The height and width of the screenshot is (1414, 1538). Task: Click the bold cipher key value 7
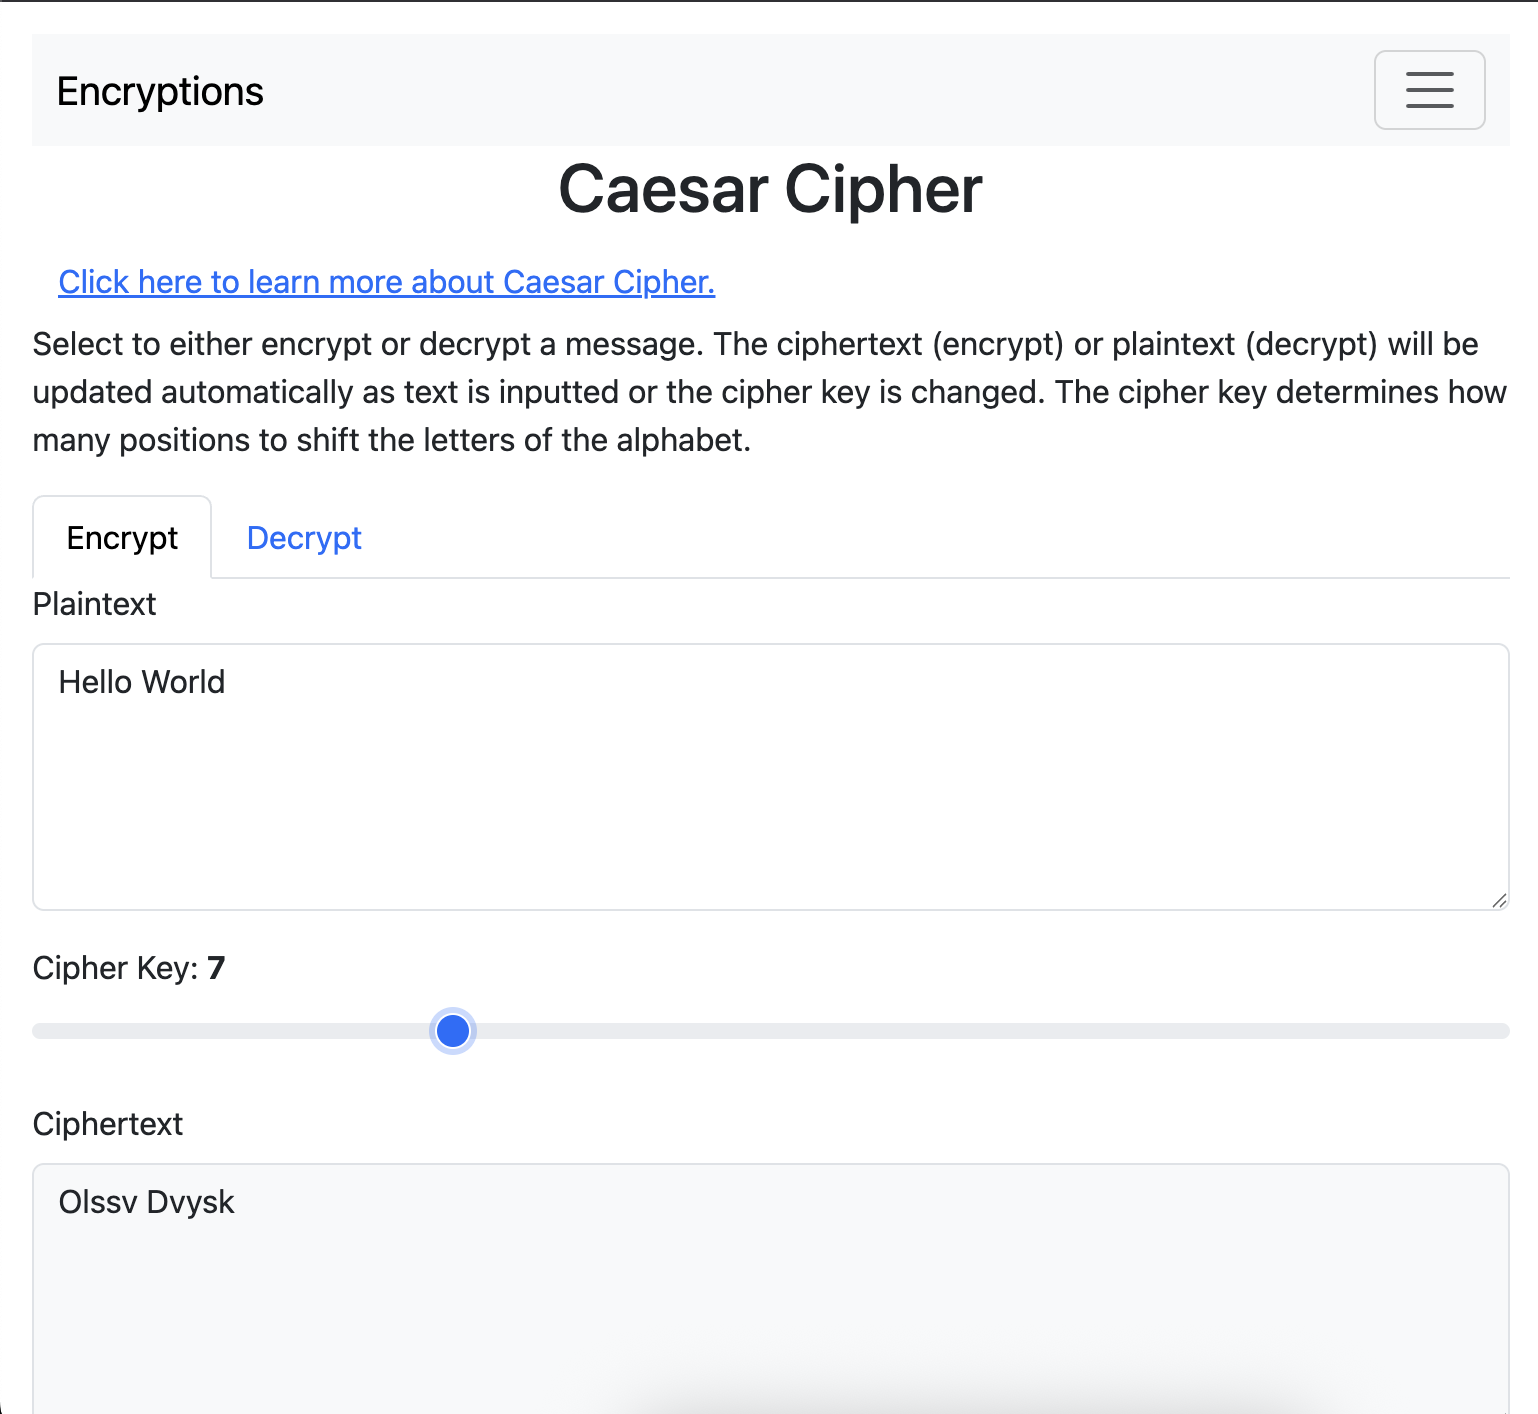(216, 968)
